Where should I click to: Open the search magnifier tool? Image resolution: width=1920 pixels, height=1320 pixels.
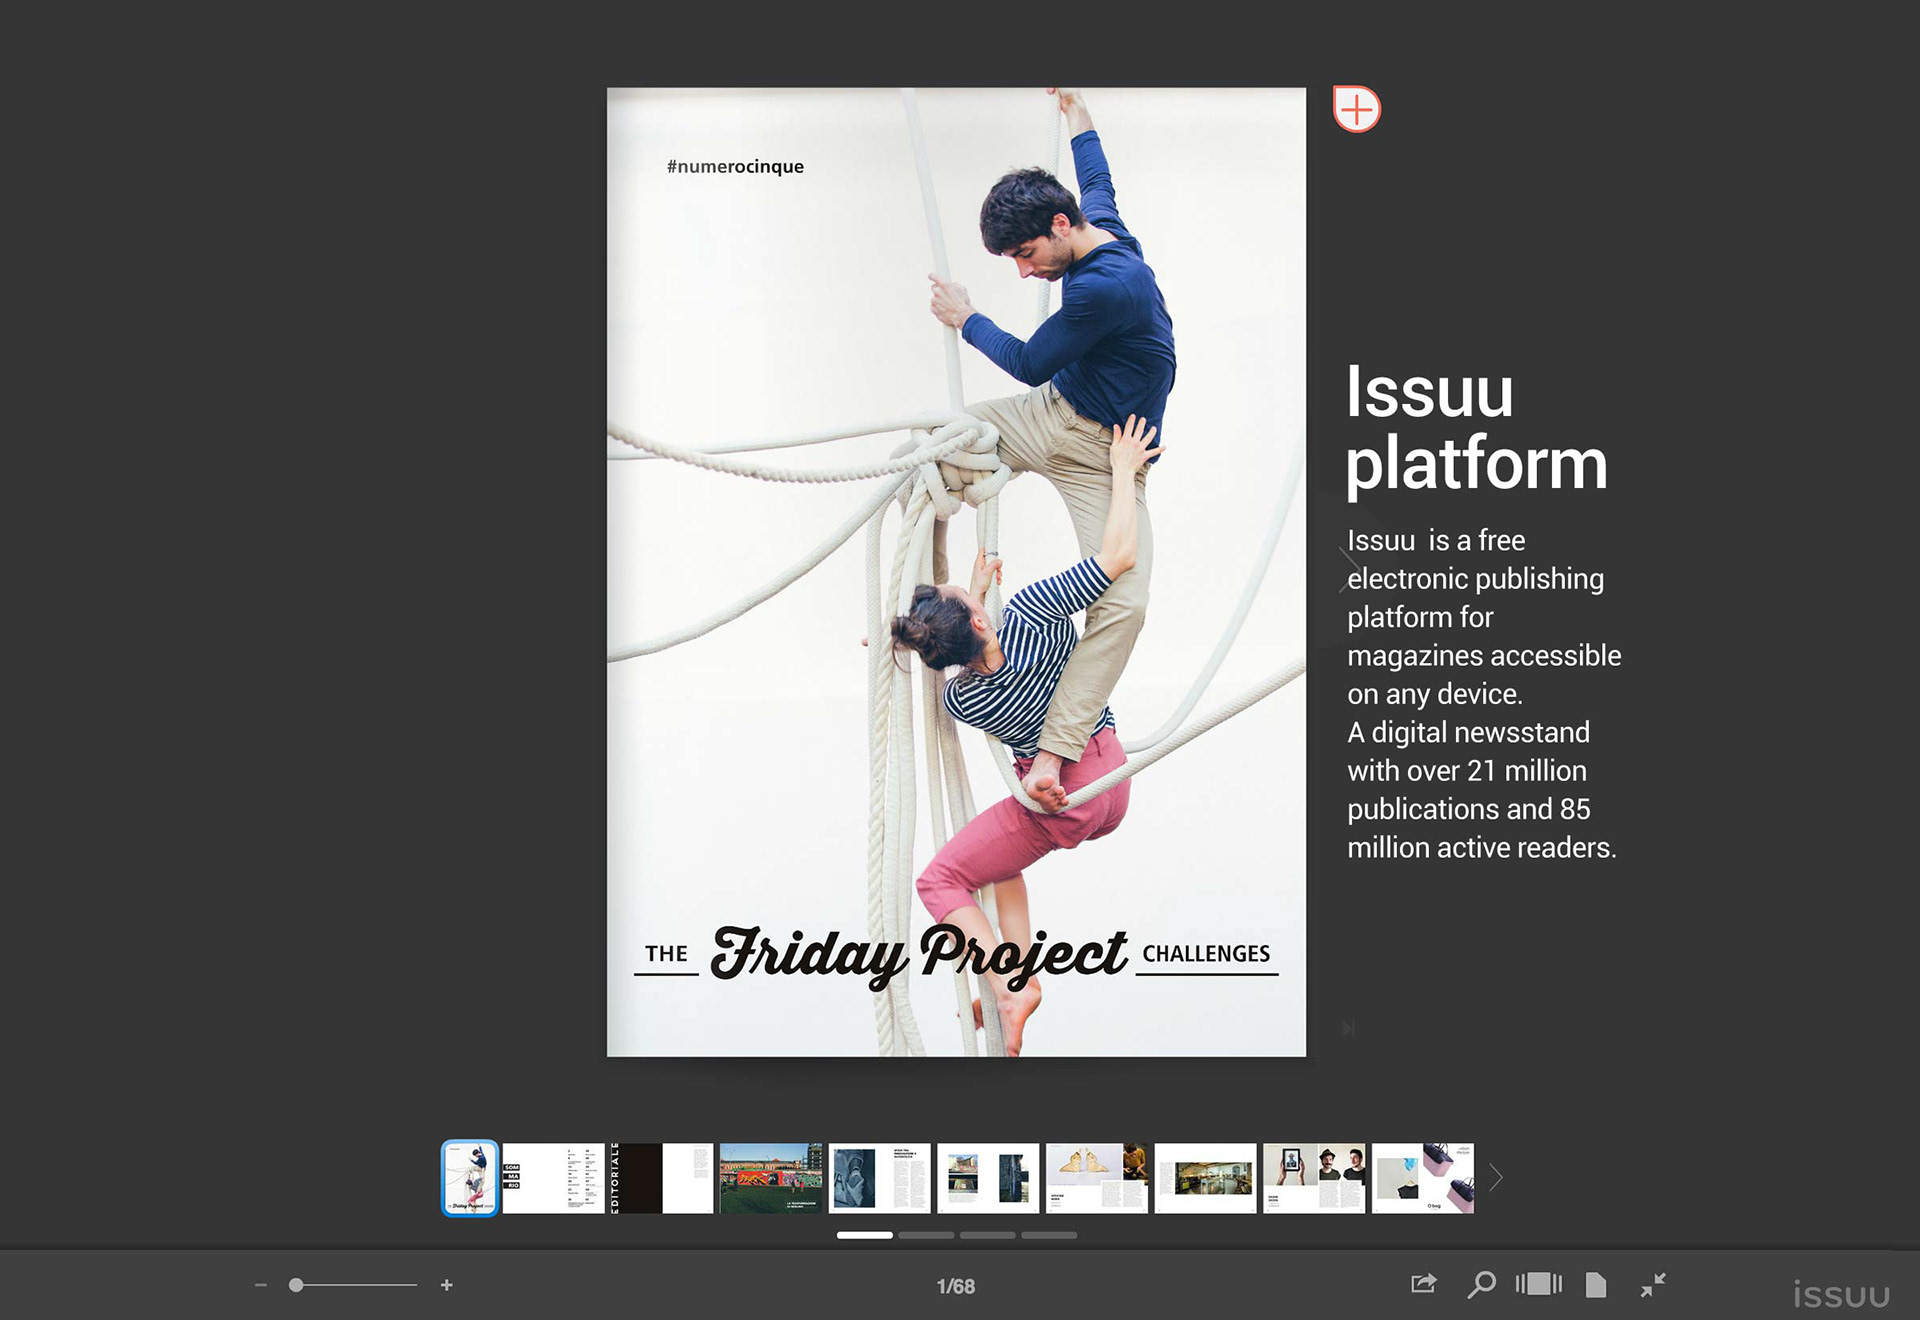pos(1481,1284)
